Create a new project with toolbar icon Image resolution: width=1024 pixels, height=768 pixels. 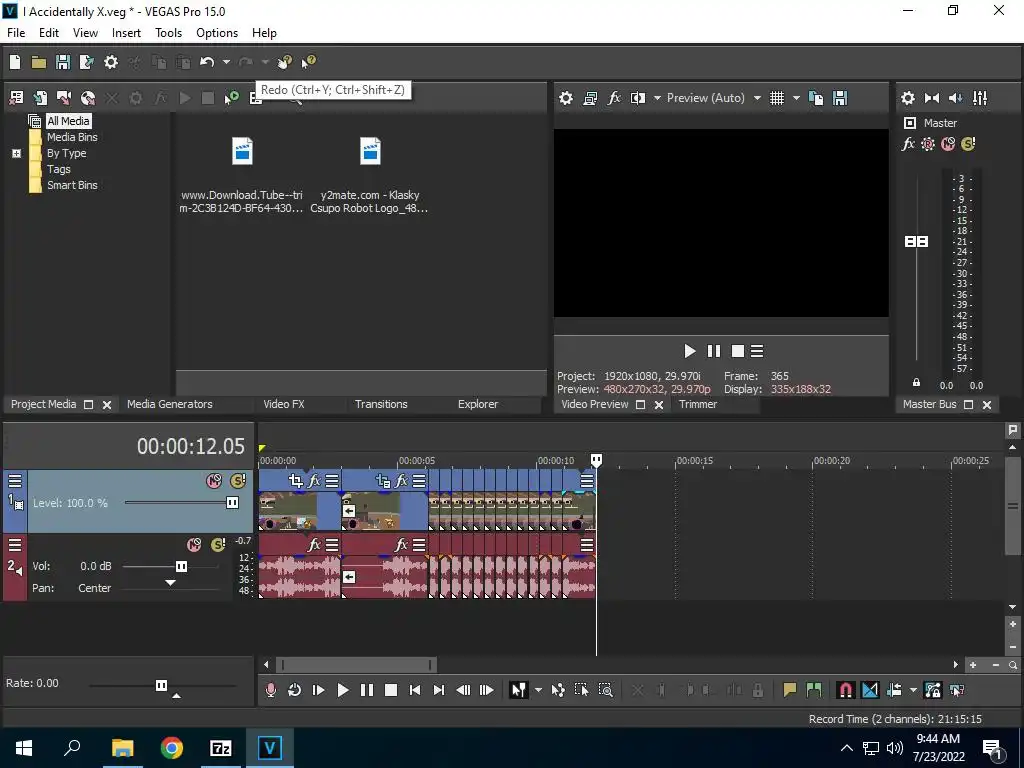pyautogui.click(x=15, y=62)
